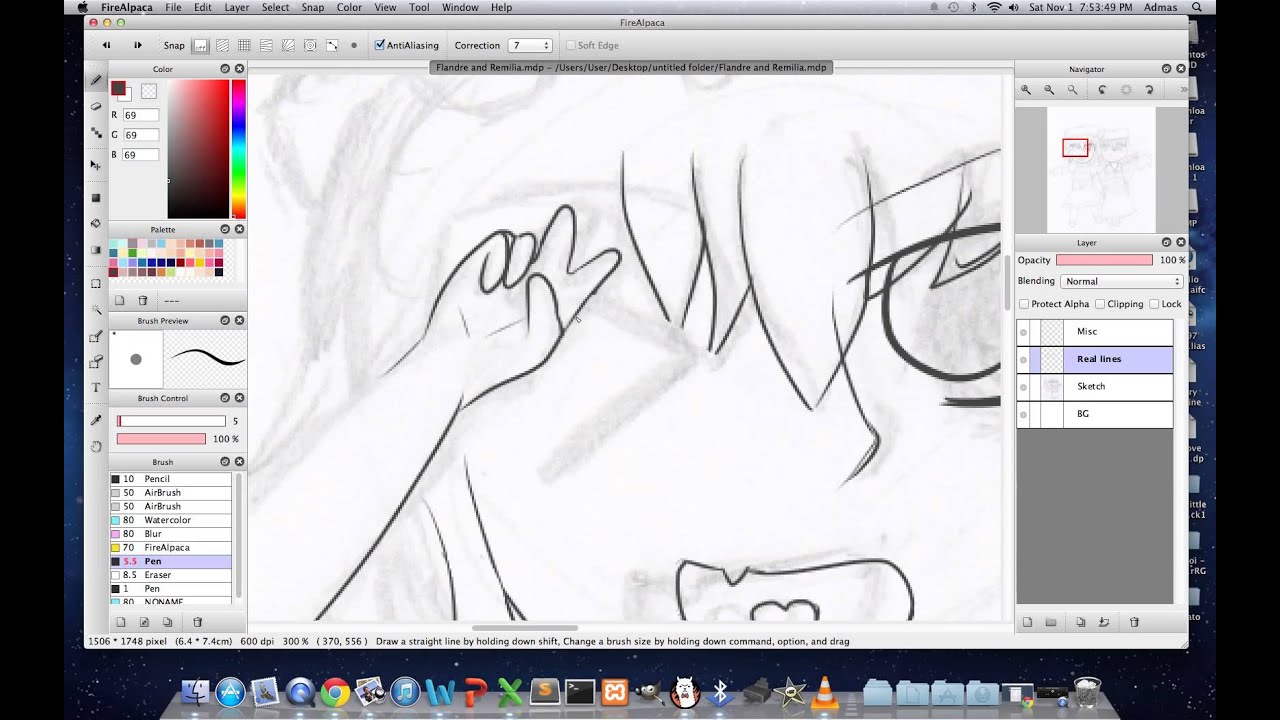Collapse the Palette panel
Image resolution: width=1280 pixels, height=720 pixels.
pyautogui.click(x=224, y=229)
